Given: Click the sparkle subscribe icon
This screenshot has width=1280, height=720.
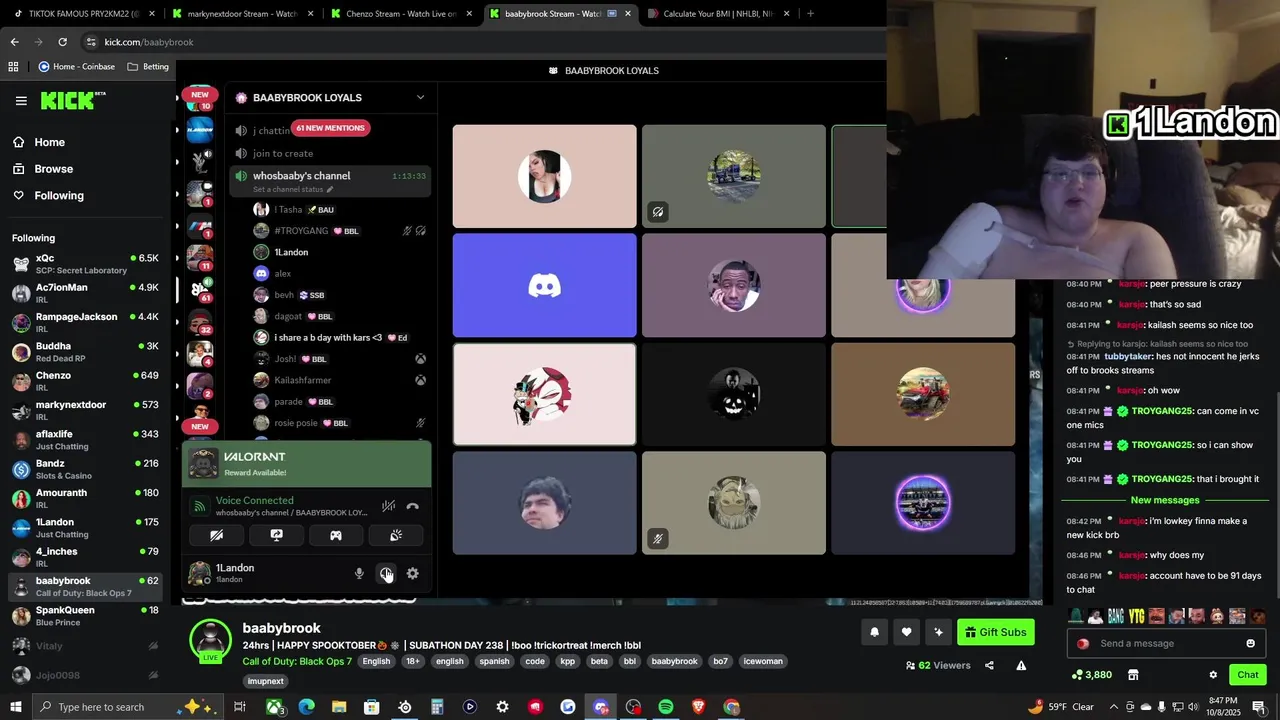Looking at the screenshot, I should click(938, 632).
